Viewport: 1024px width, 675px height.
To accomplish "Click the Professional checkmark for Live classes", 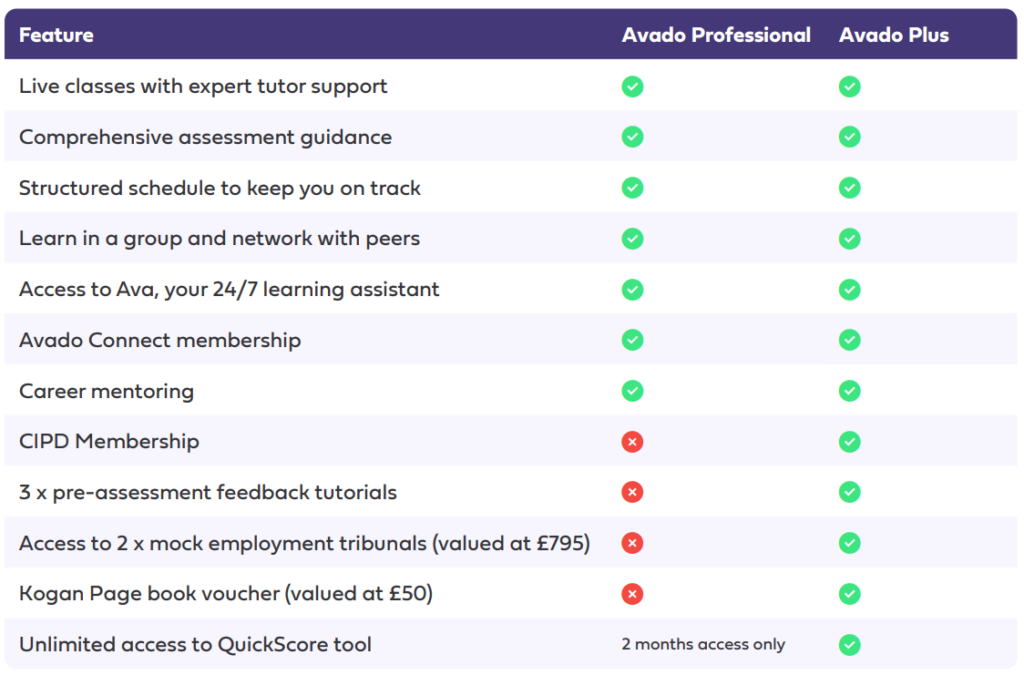I will pos(632,86).
